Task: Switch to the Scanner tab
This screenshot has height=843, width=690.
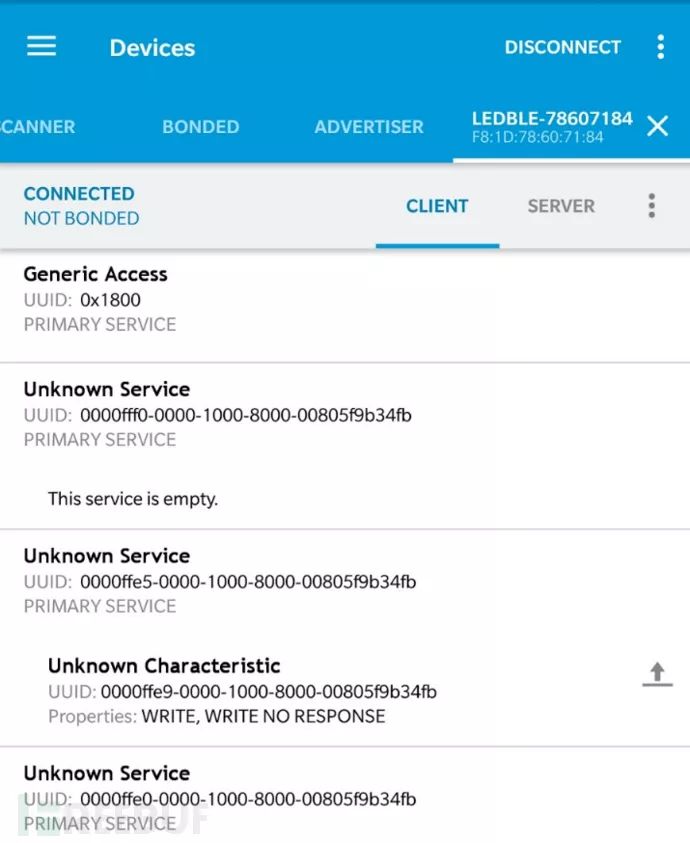Action: point(38,127)
